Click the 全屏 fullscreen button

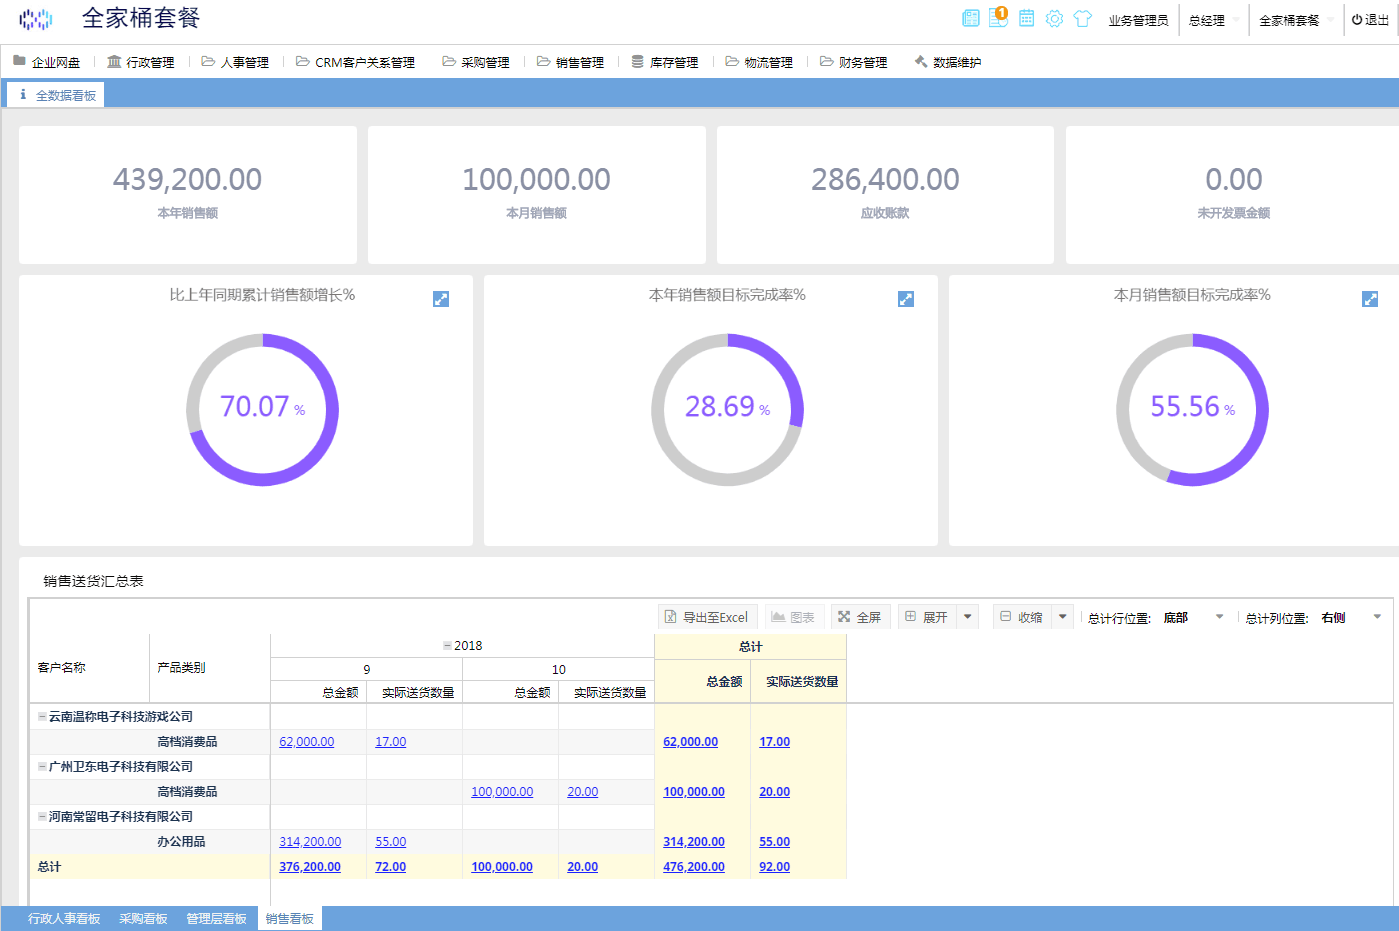pyautogui.click(x=860, y=617)
